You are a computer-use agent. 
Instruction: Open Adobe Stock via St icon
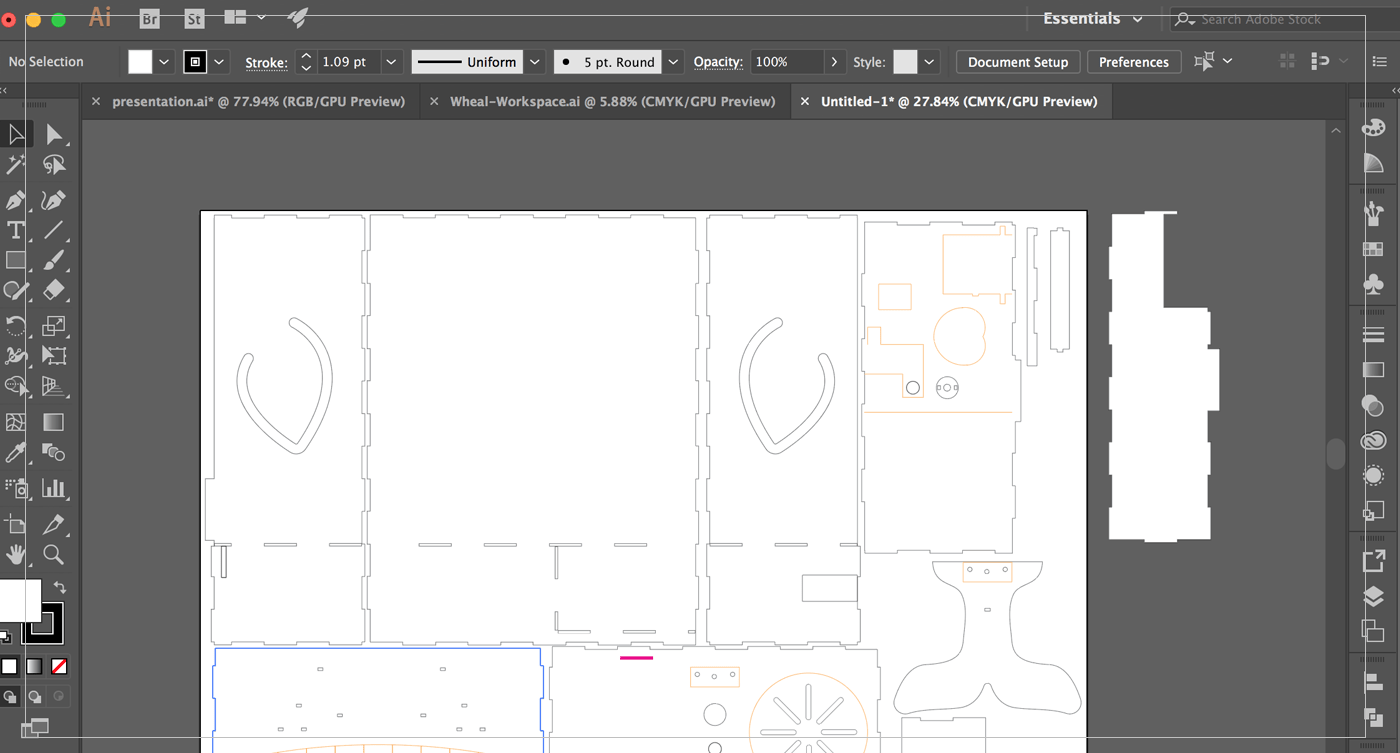(194, 18)
